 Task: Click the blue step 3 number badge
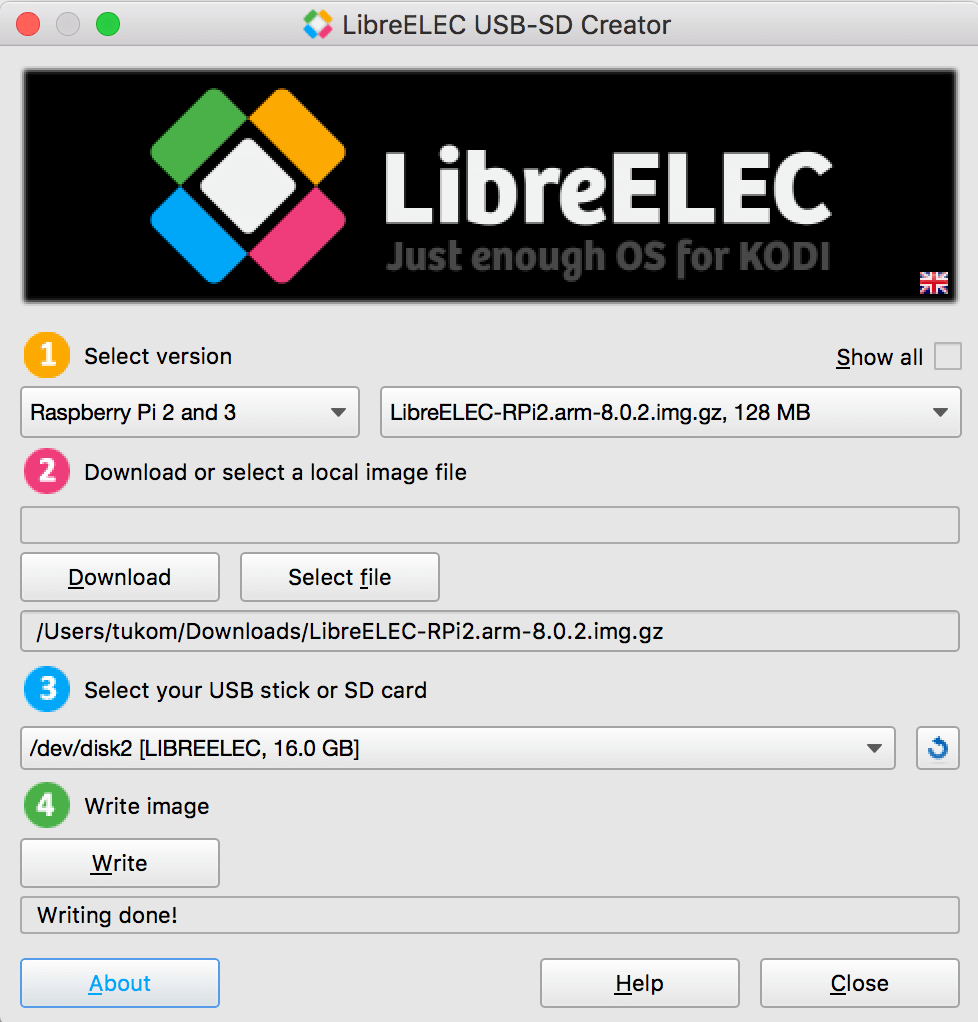pyautogui.click(x=47, y=689)
